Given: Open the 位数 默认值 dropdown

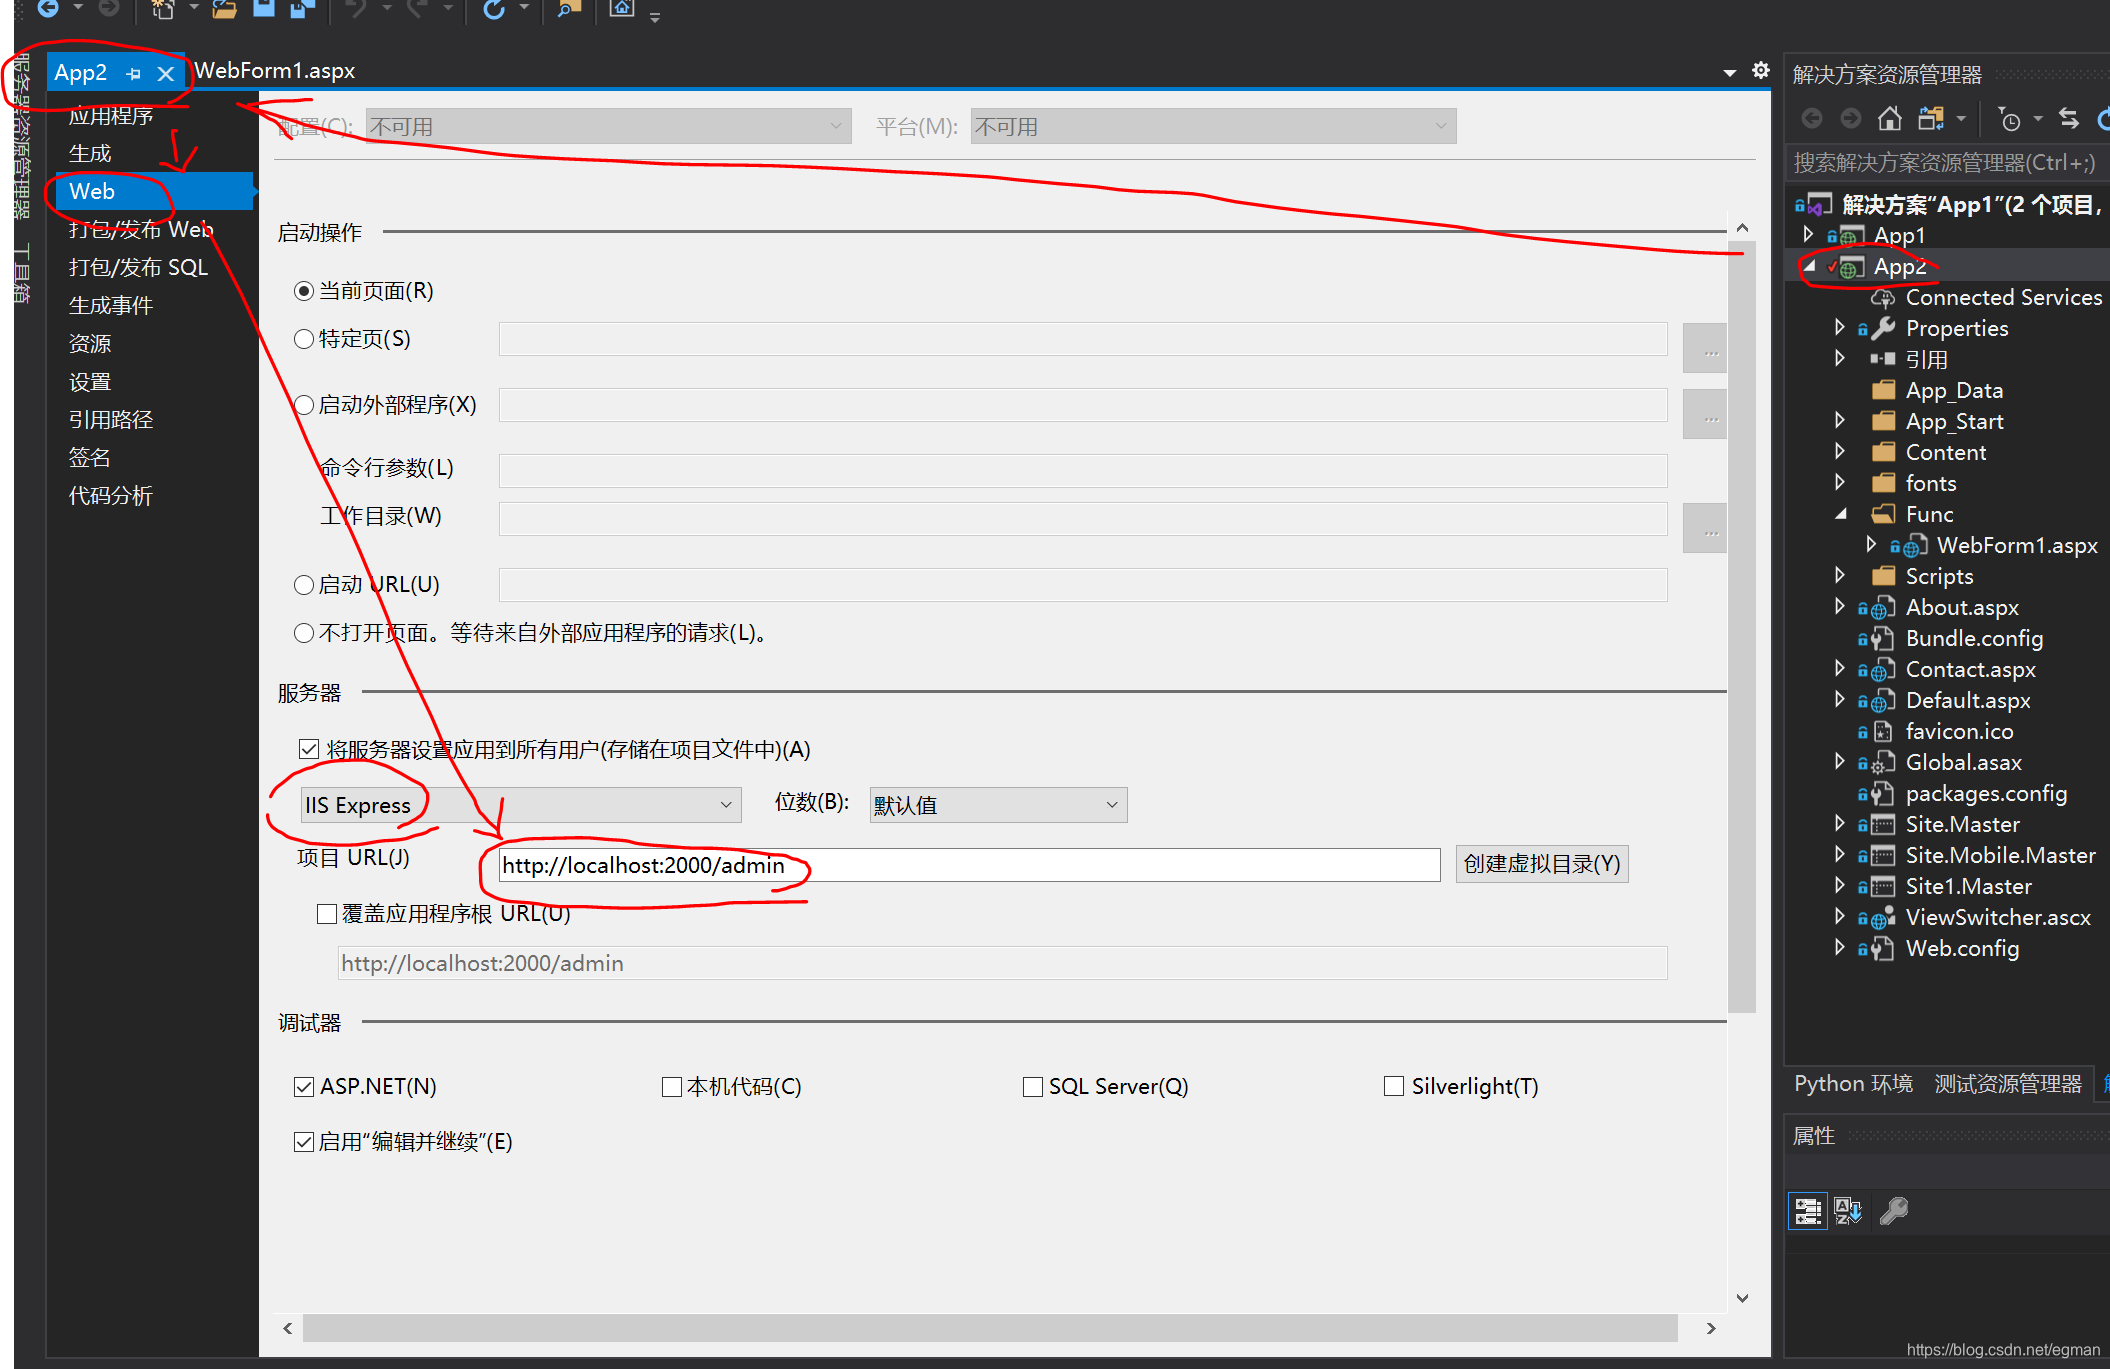Looking at the screenshot, I should pyautogui.click(x=997, y=805).
